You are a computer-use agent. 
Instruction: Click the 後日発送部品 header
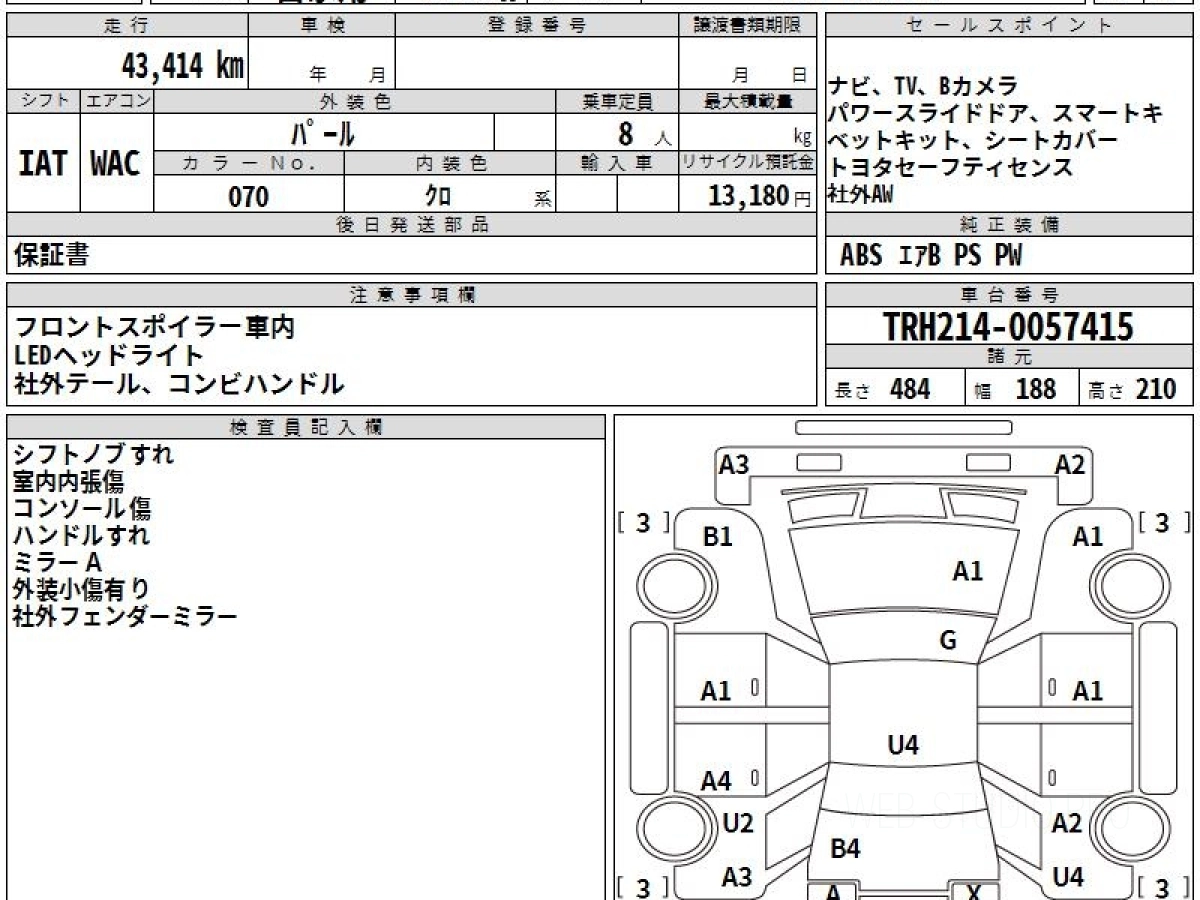click(411, 225)
